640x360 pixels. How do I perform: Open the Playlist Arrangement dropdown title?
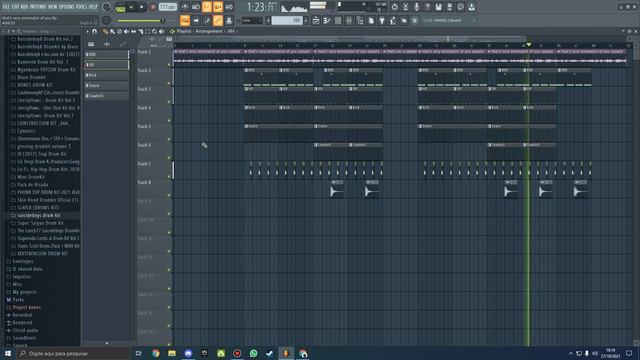point(206,31)
